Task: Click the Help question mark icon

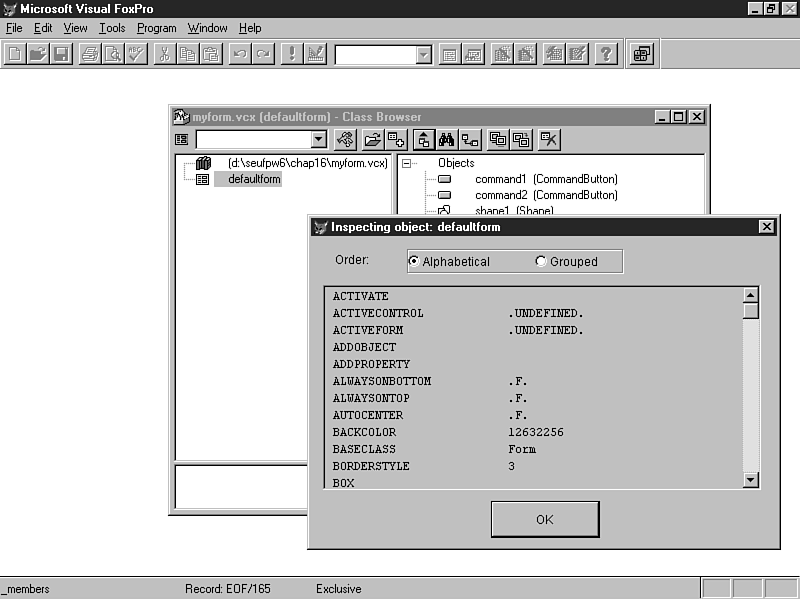Action: point(606,54)
